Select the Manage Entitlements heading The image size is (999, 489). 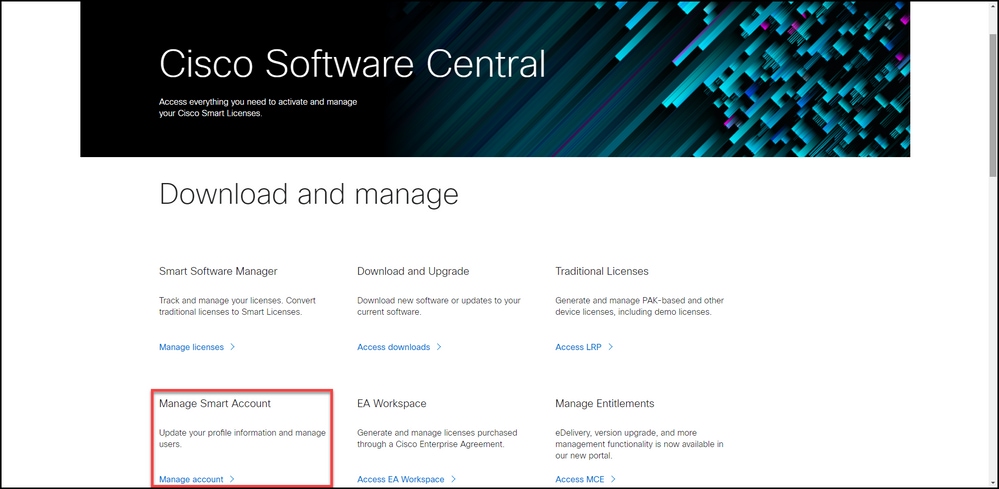tap(605, 404)
